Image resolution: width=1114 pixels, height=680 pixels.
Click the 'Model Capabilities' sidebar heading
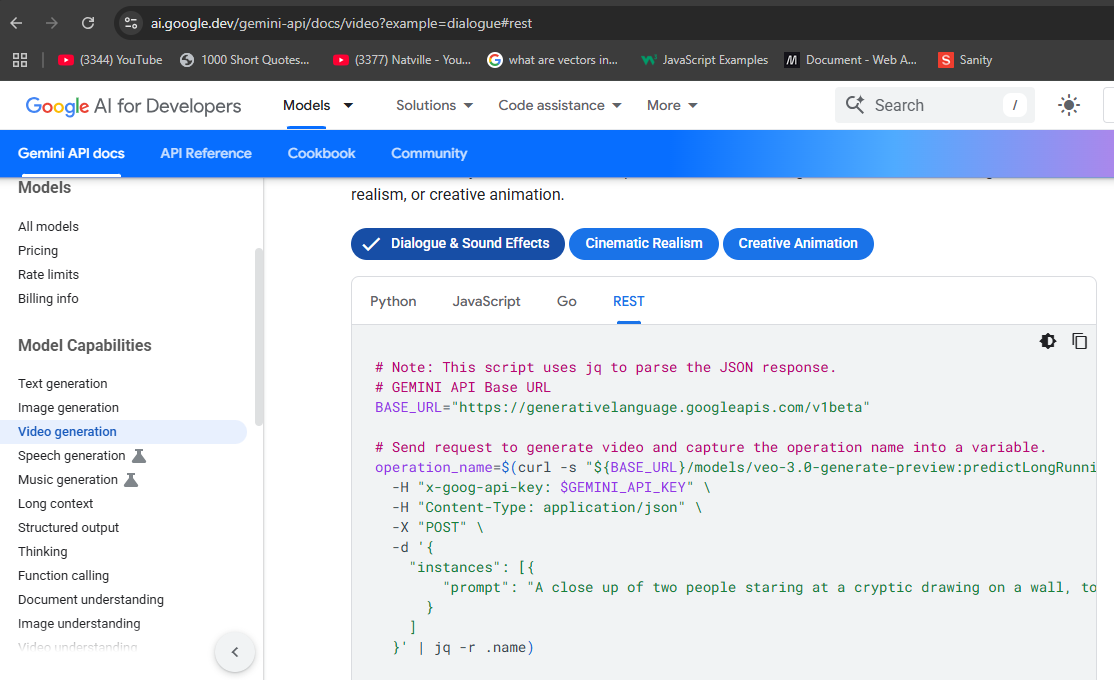pos(85,346)
